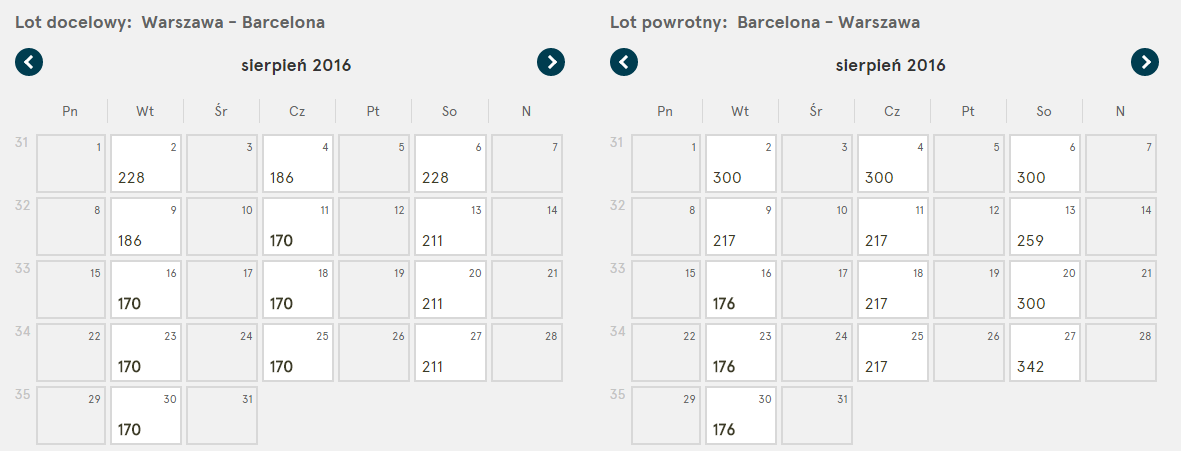This screenshot has width=1181, height=451.
Task: Go to previous month for Barcelona – Warszawa return
Action: pos(624,62)
